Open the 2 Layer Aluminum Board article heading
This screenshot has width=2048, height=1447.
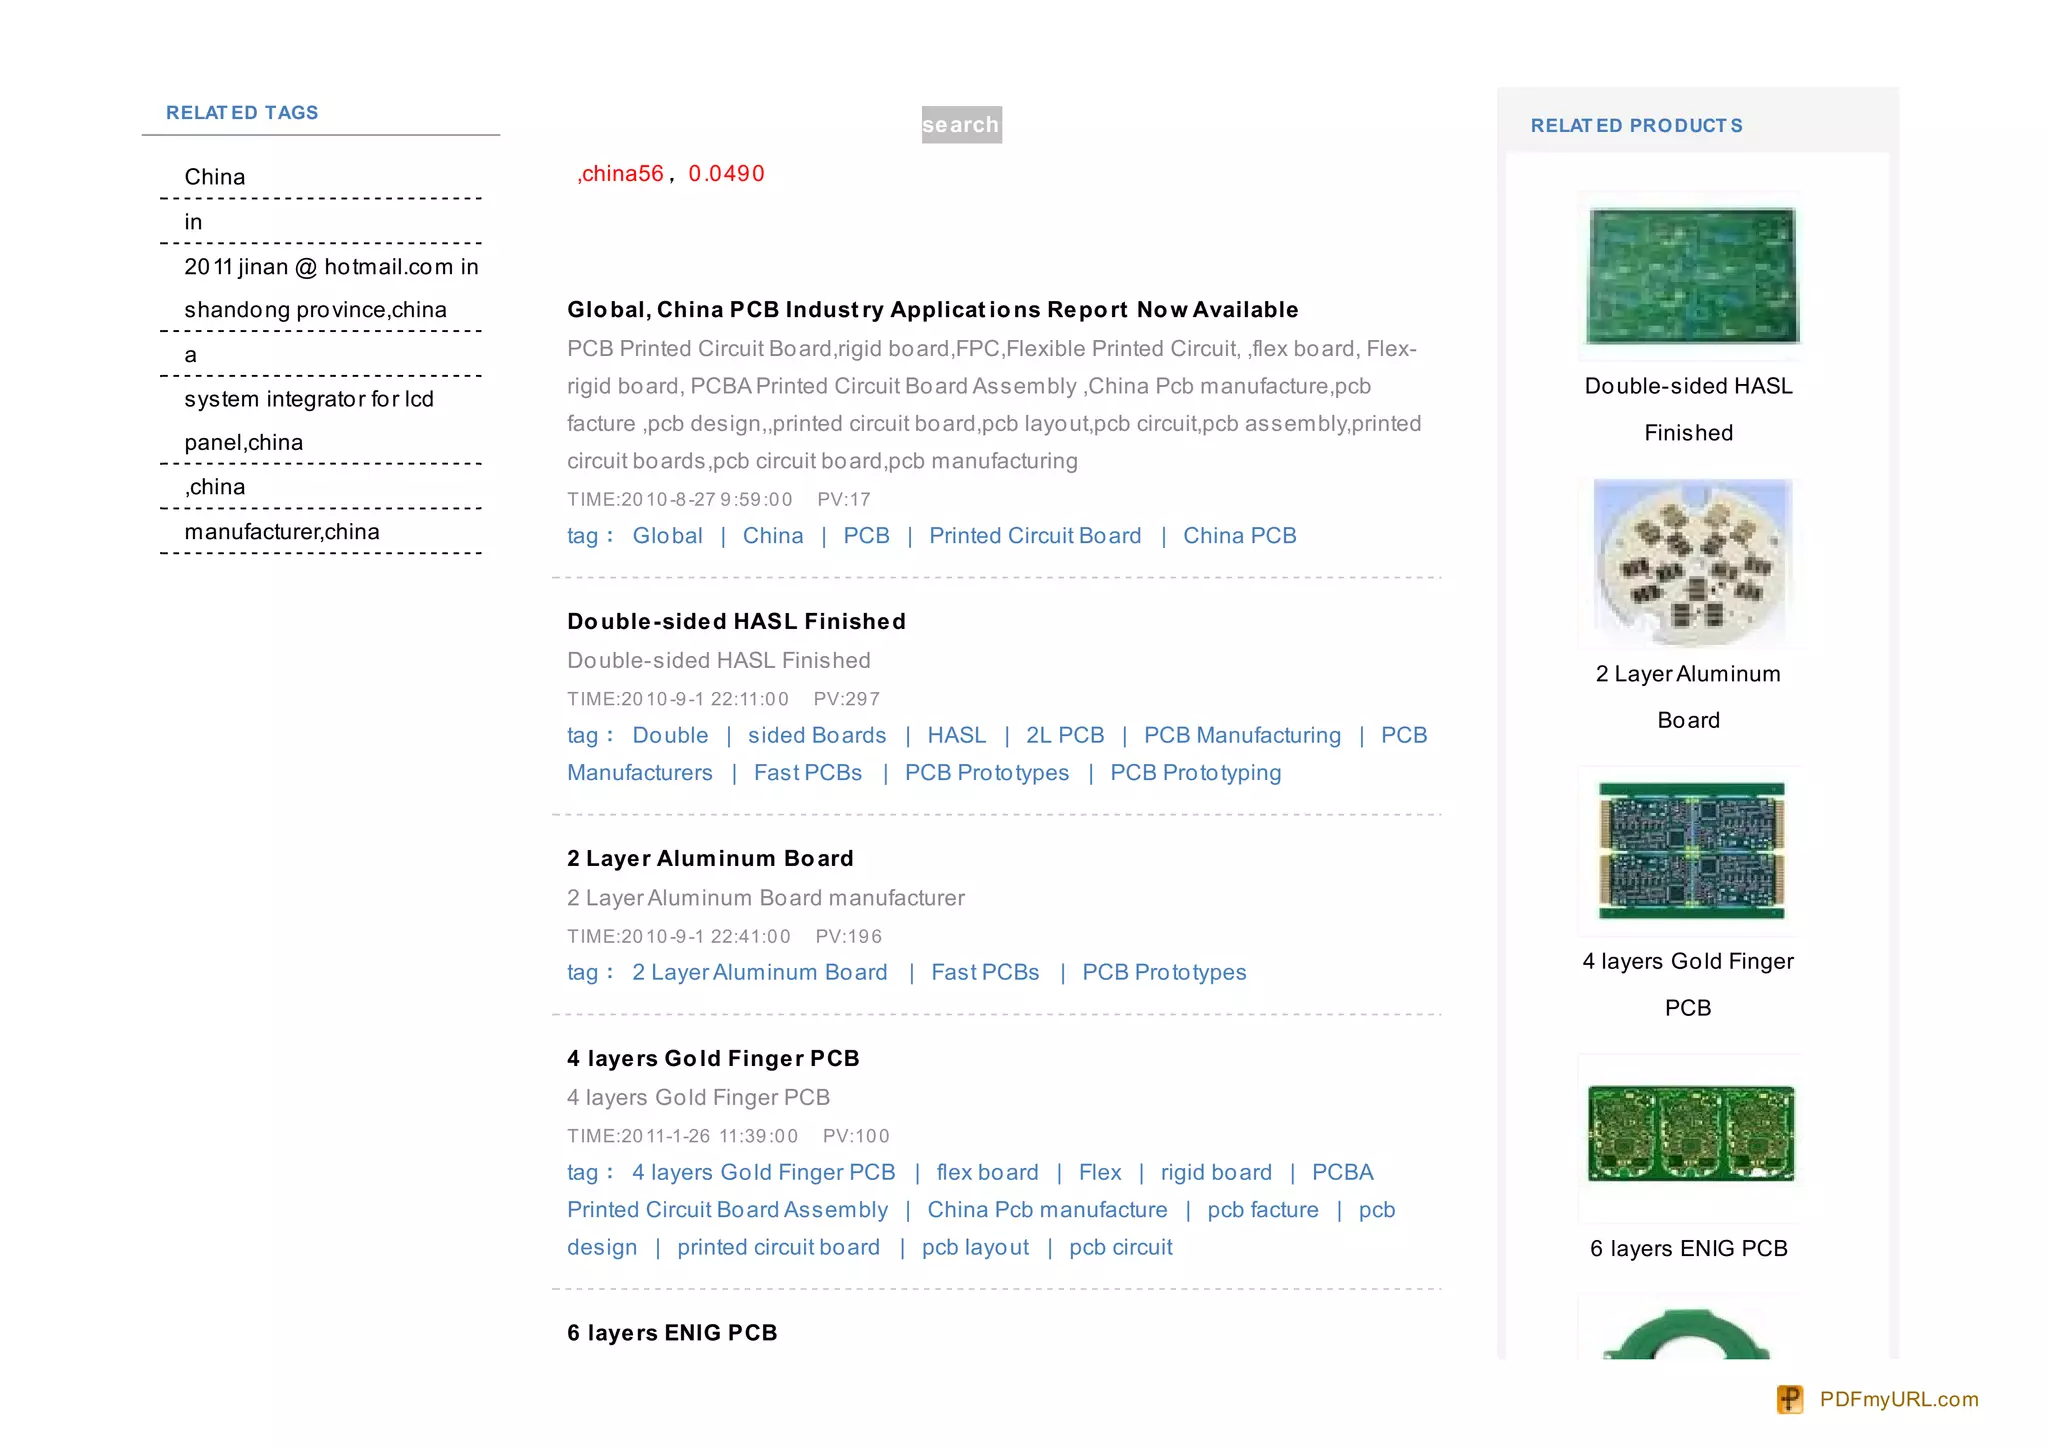pos(710,859)
